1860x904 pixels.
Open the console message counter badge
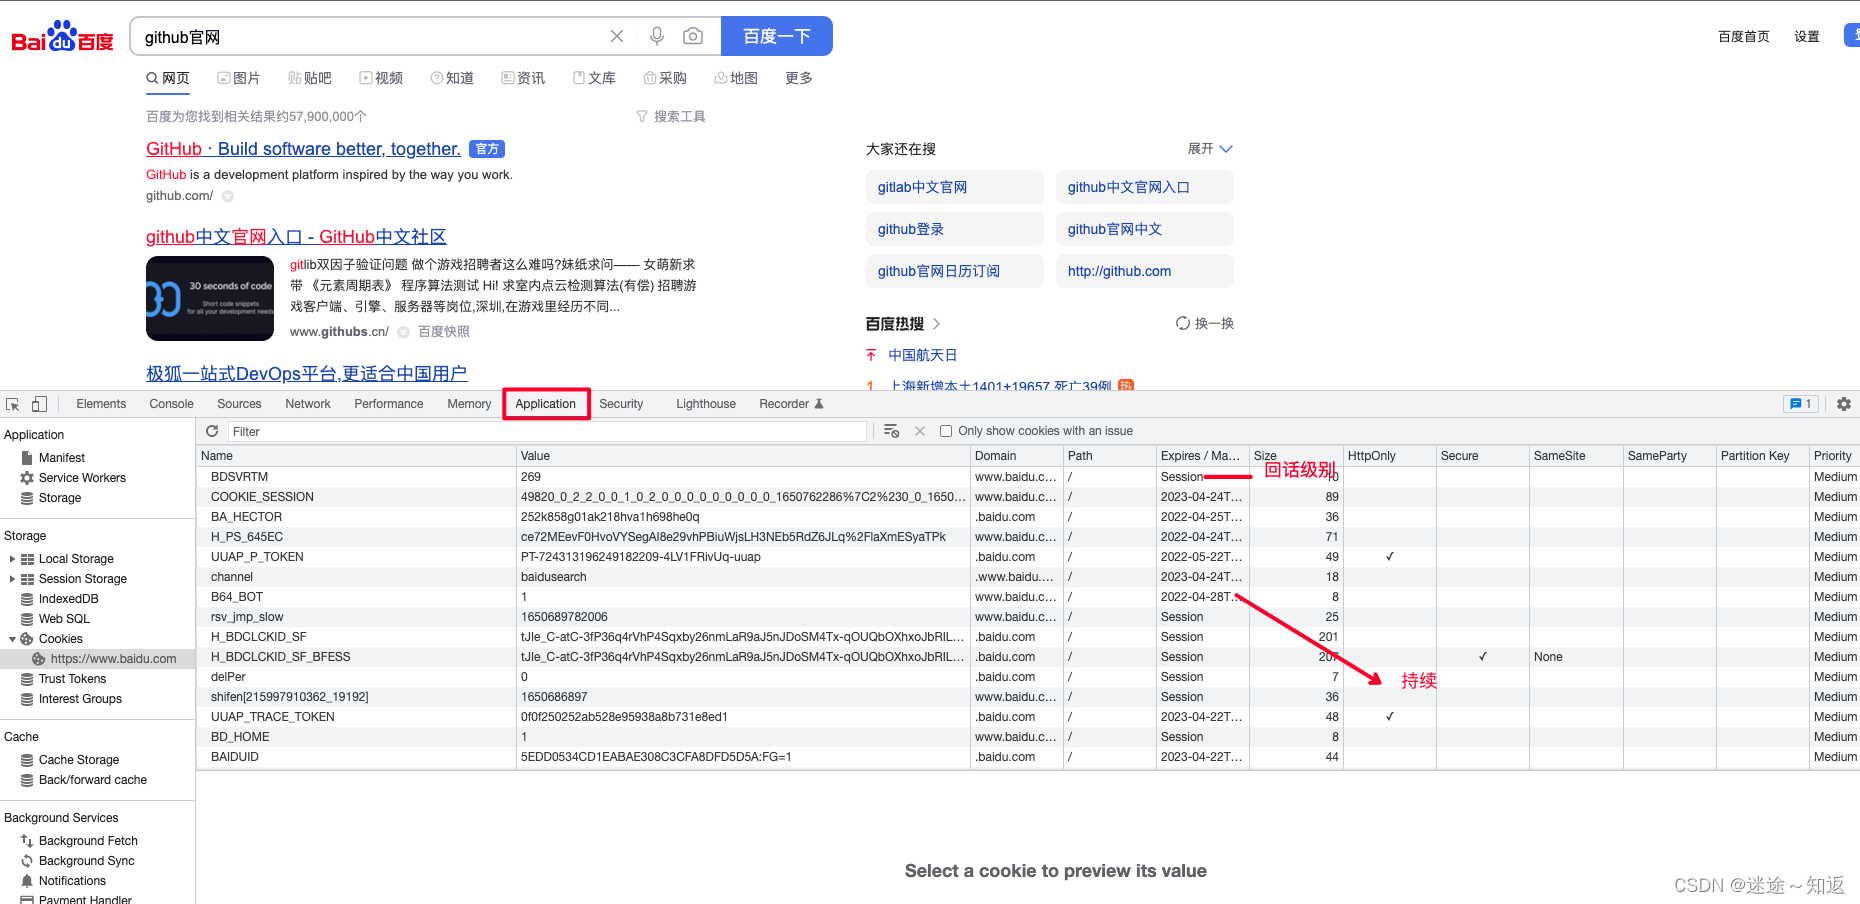pos(1800,403)
